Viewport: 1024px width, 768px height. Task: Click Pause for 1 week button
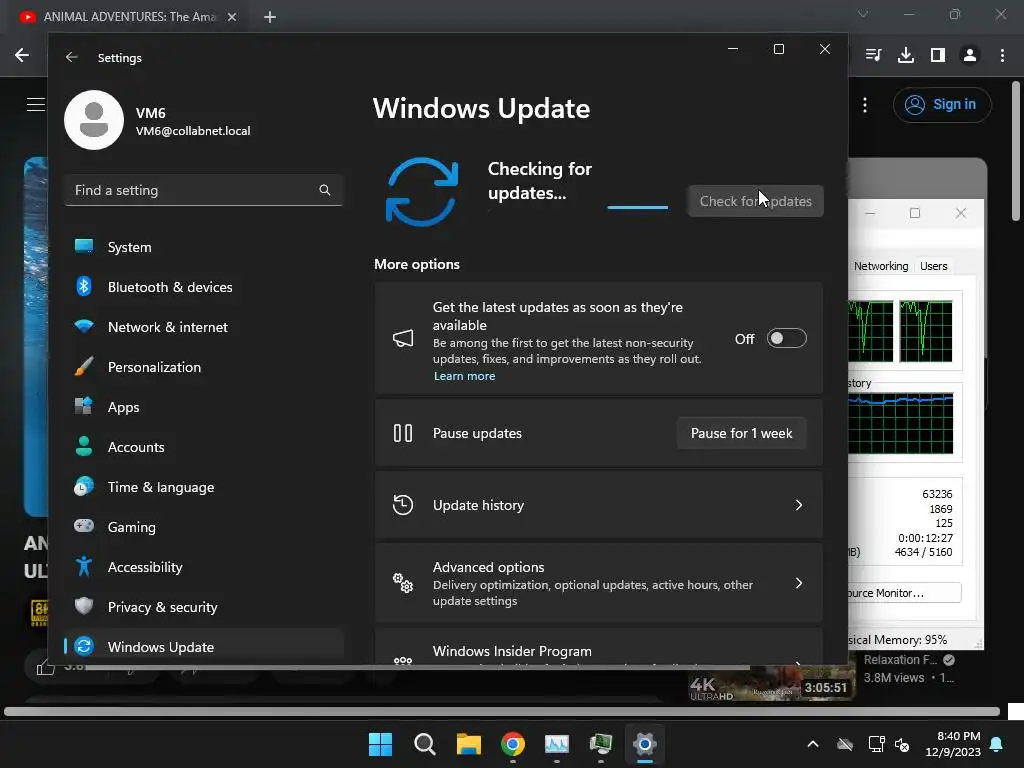(741, 433)
